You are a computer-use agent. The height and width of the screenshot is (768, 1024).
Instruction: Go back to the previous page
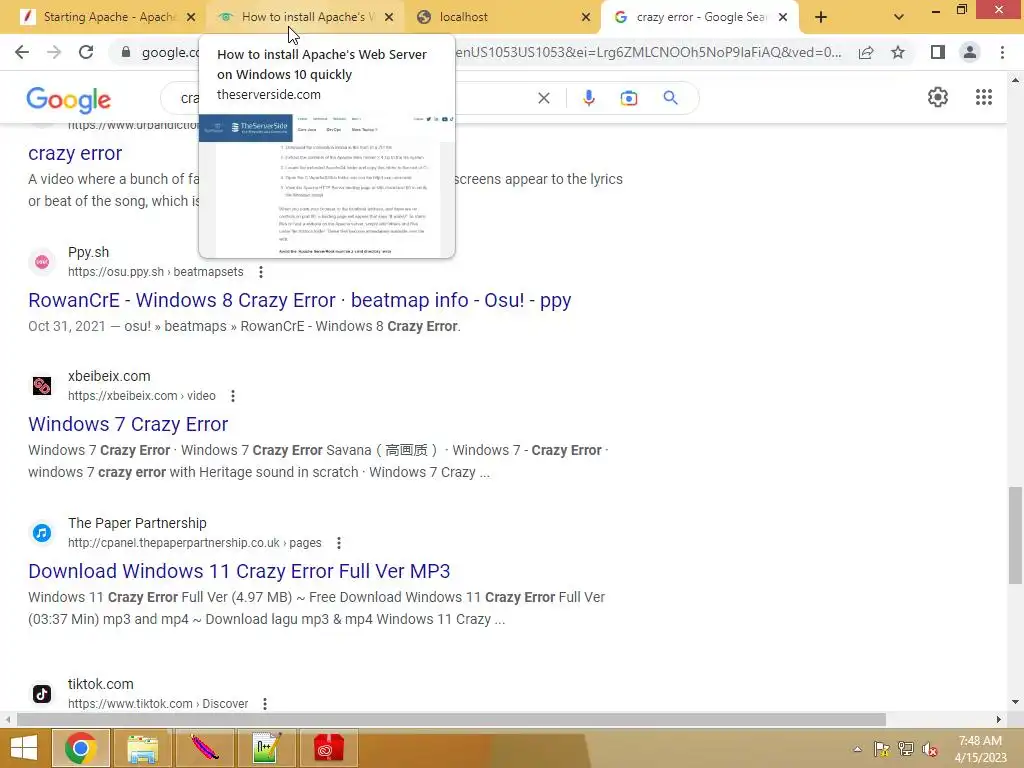point(22,52)
